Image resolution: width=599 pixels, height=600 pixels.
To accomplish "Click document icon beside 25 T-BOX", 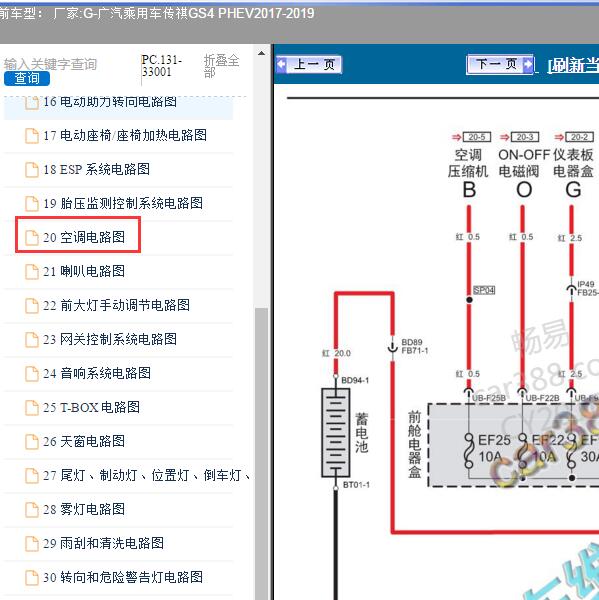I will pyautogui.click(x=32, y=408).
